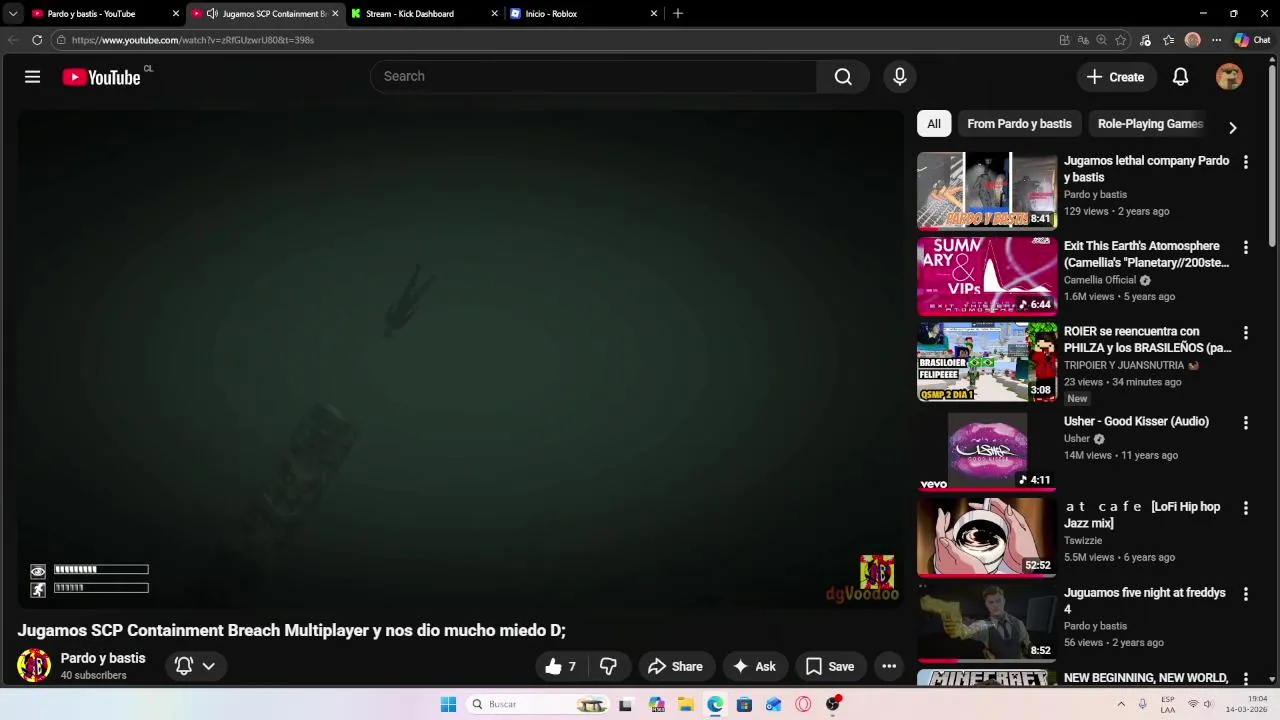Dislike the video with thumbs down
Image resolution: width=1280 pixels, height=720 pixels.
point(608,666)
